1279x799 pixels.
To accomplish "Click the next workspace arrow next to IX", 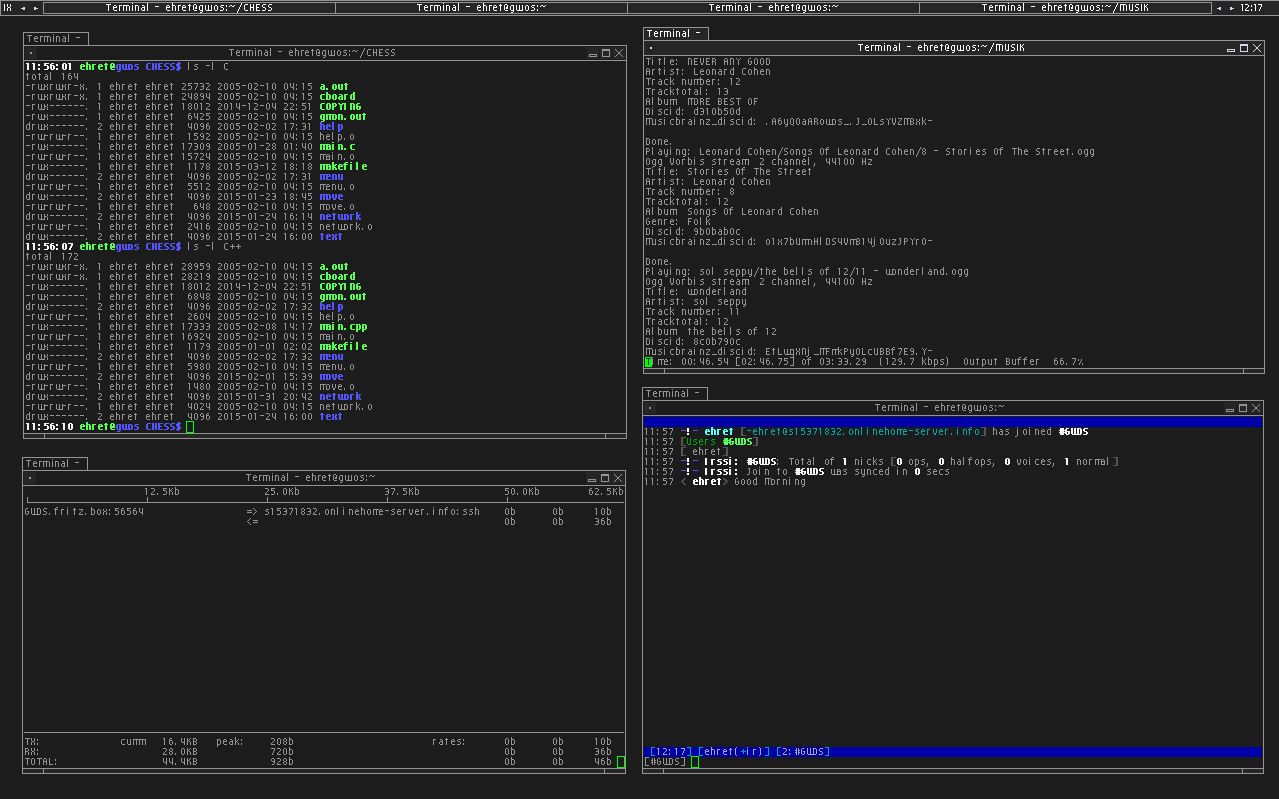I will tap(36, 8).
